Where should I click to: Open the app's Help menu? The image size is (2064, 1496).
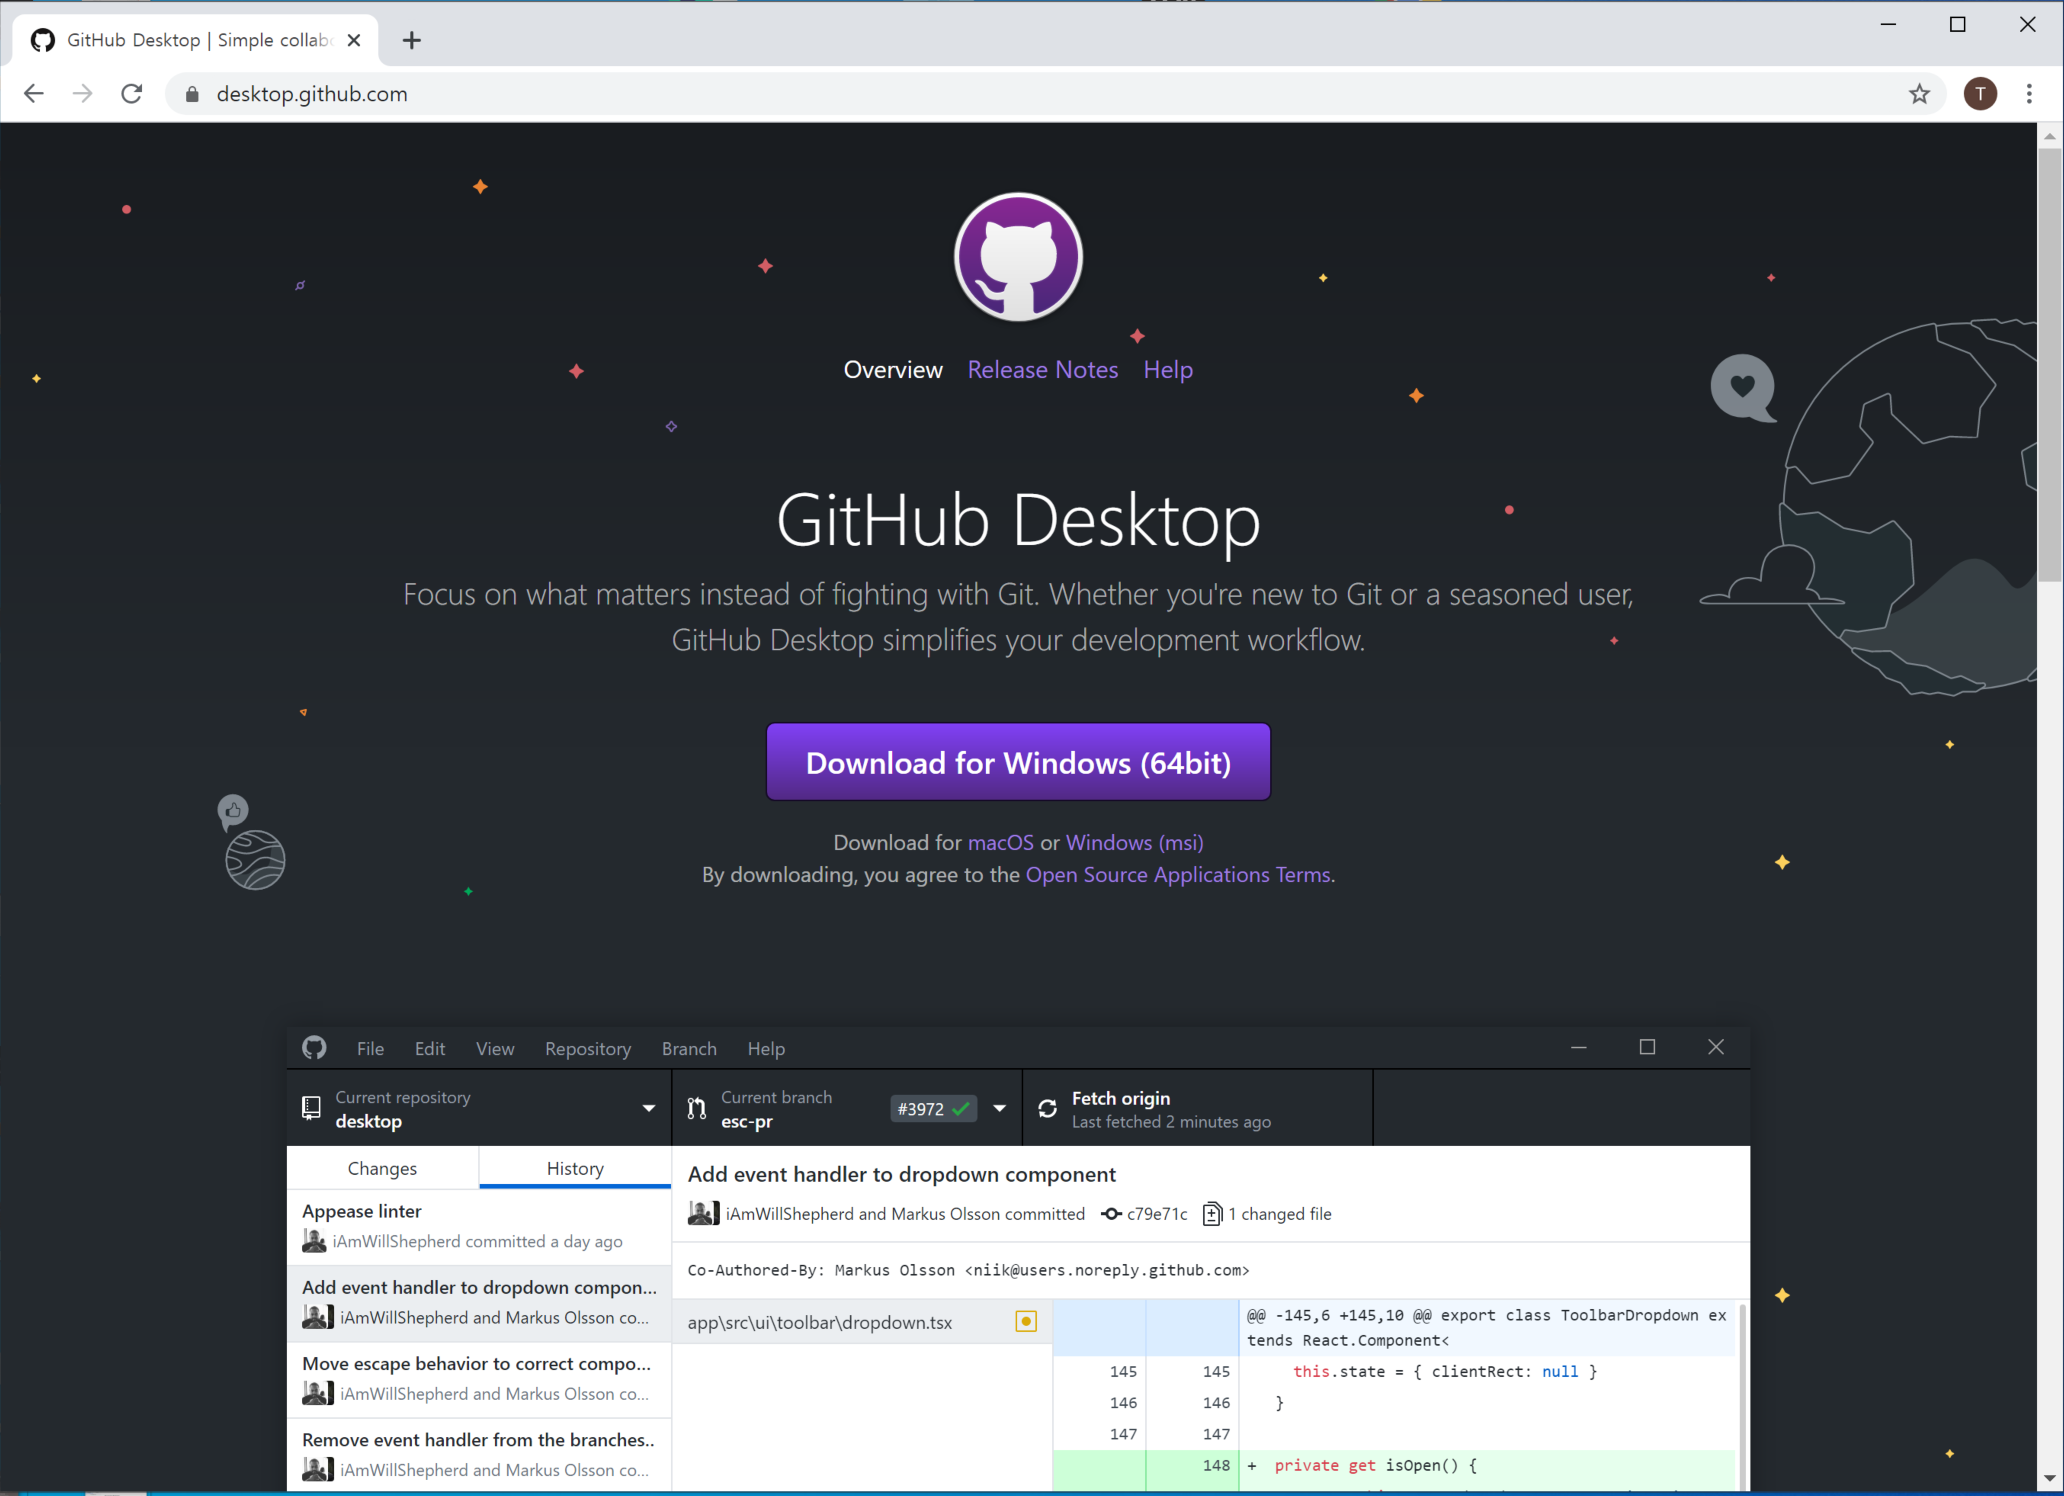[766, 1049]
